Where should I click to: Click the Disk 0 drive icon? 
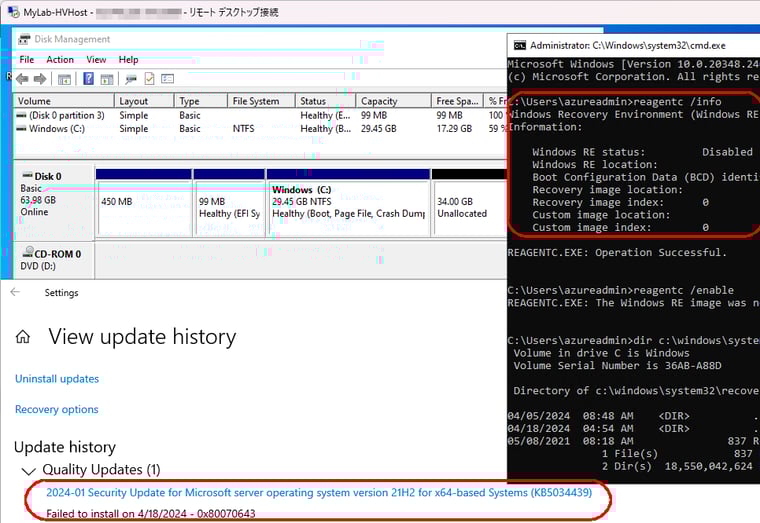point(27,175)
